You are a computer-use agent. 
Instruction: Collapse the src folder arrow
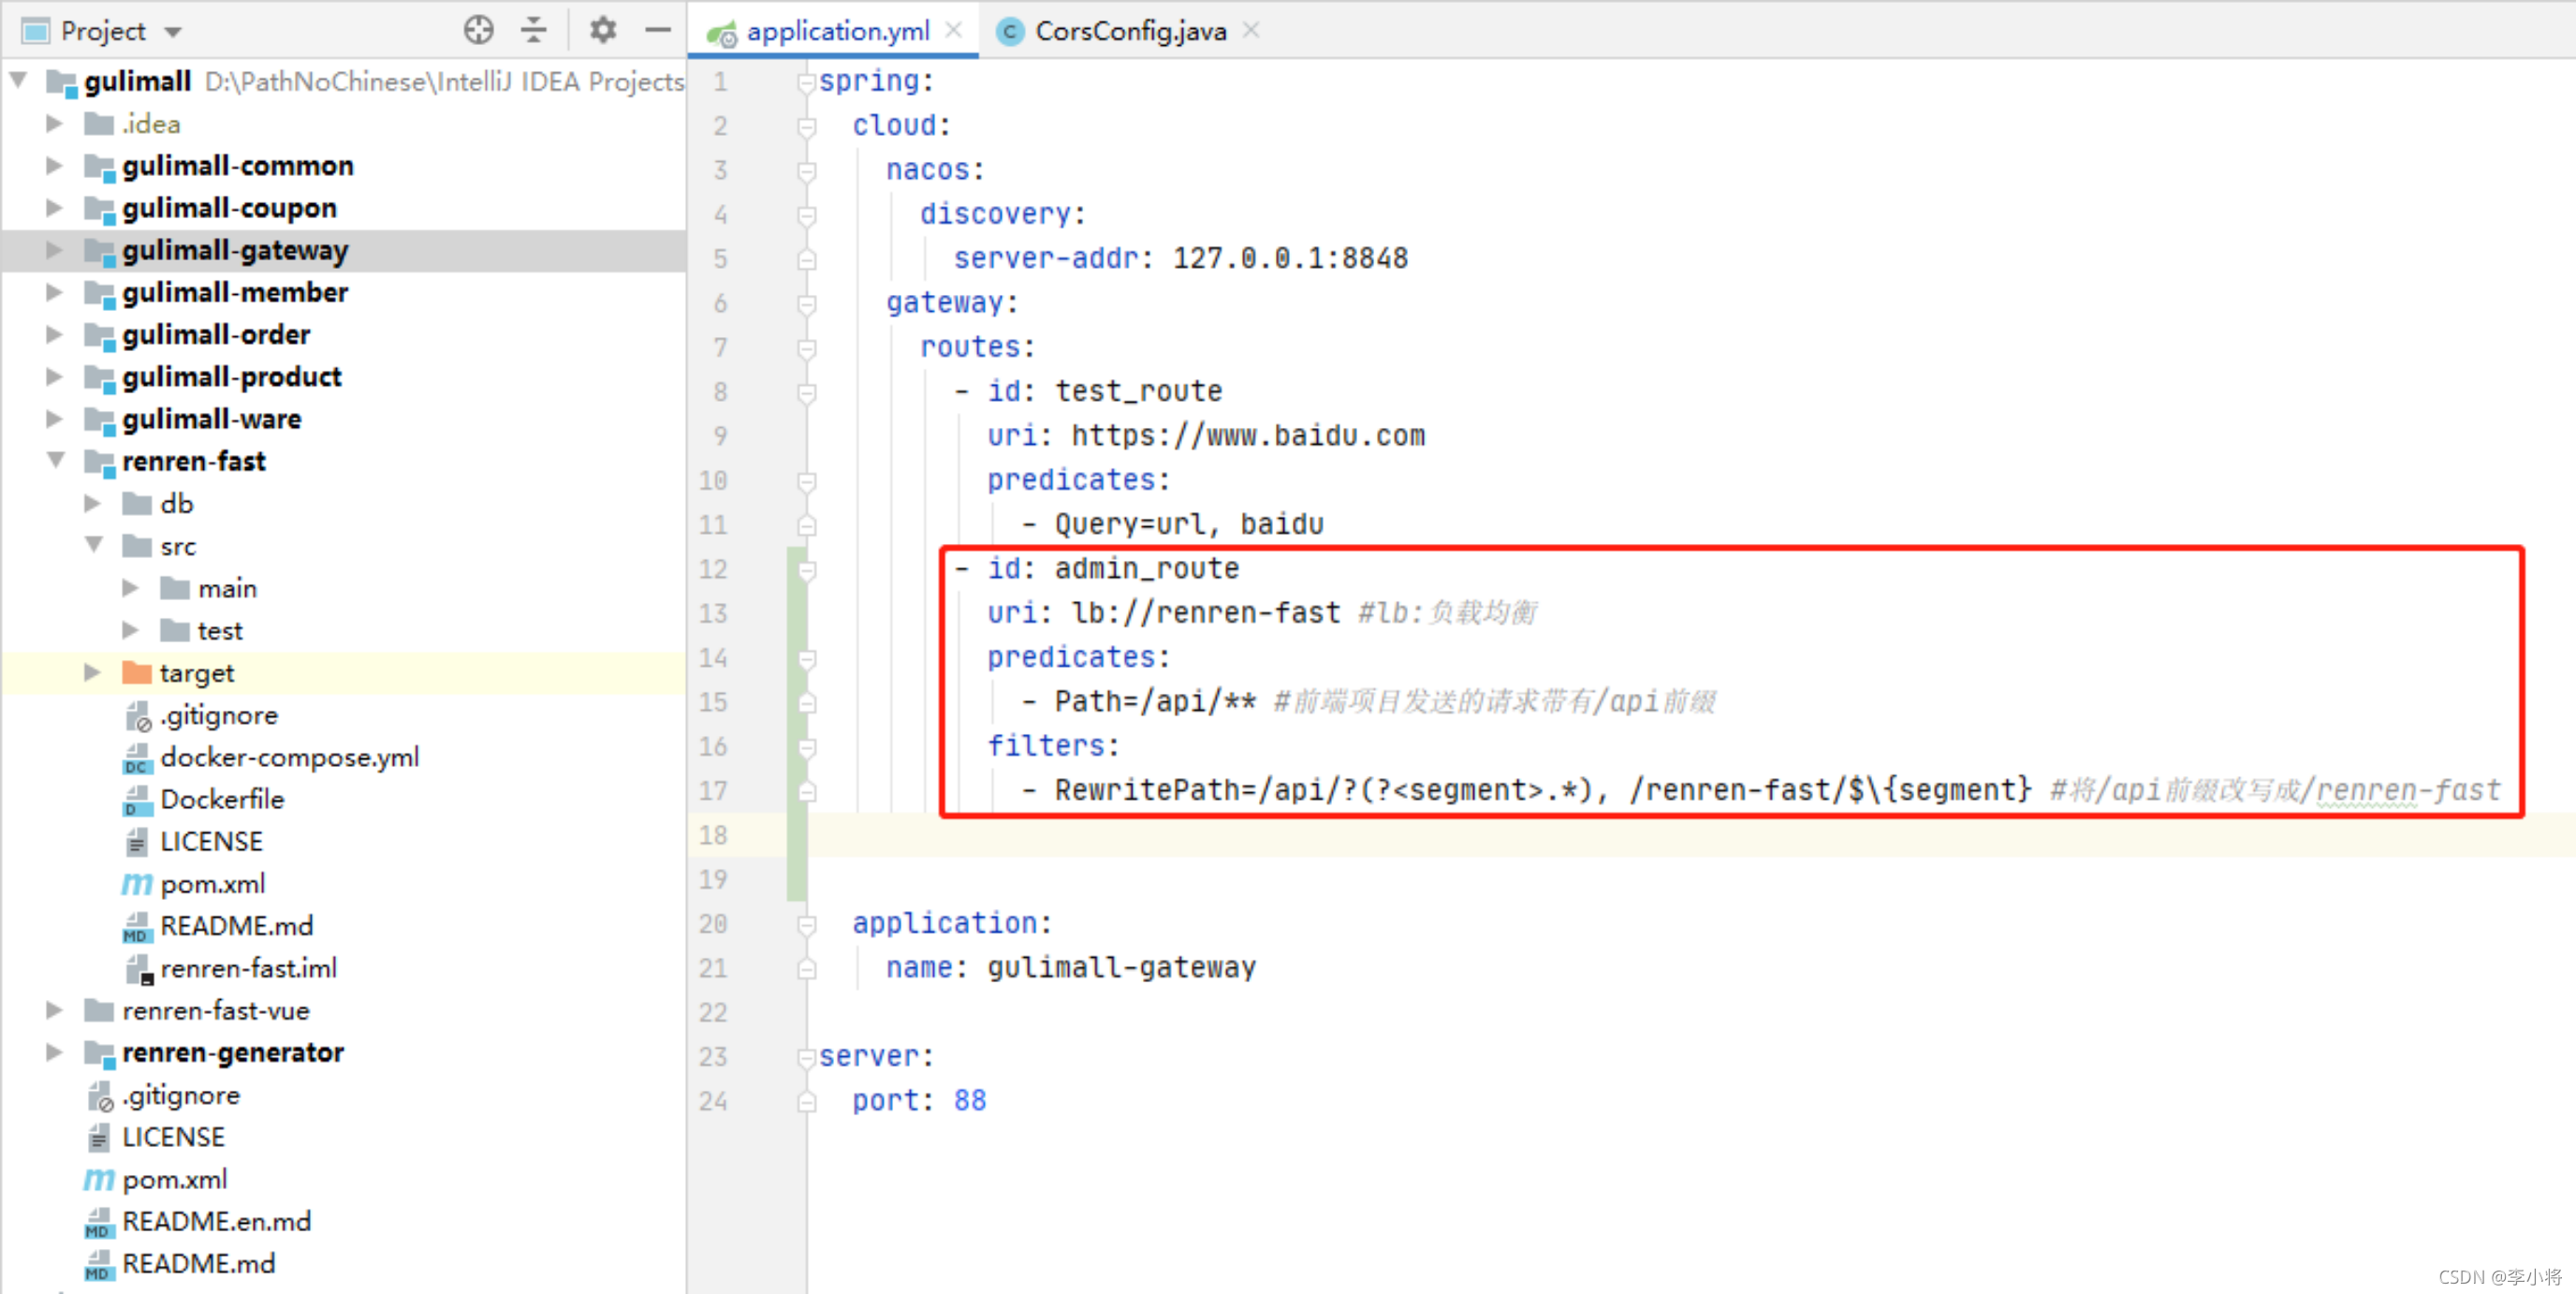coord(95,545)
